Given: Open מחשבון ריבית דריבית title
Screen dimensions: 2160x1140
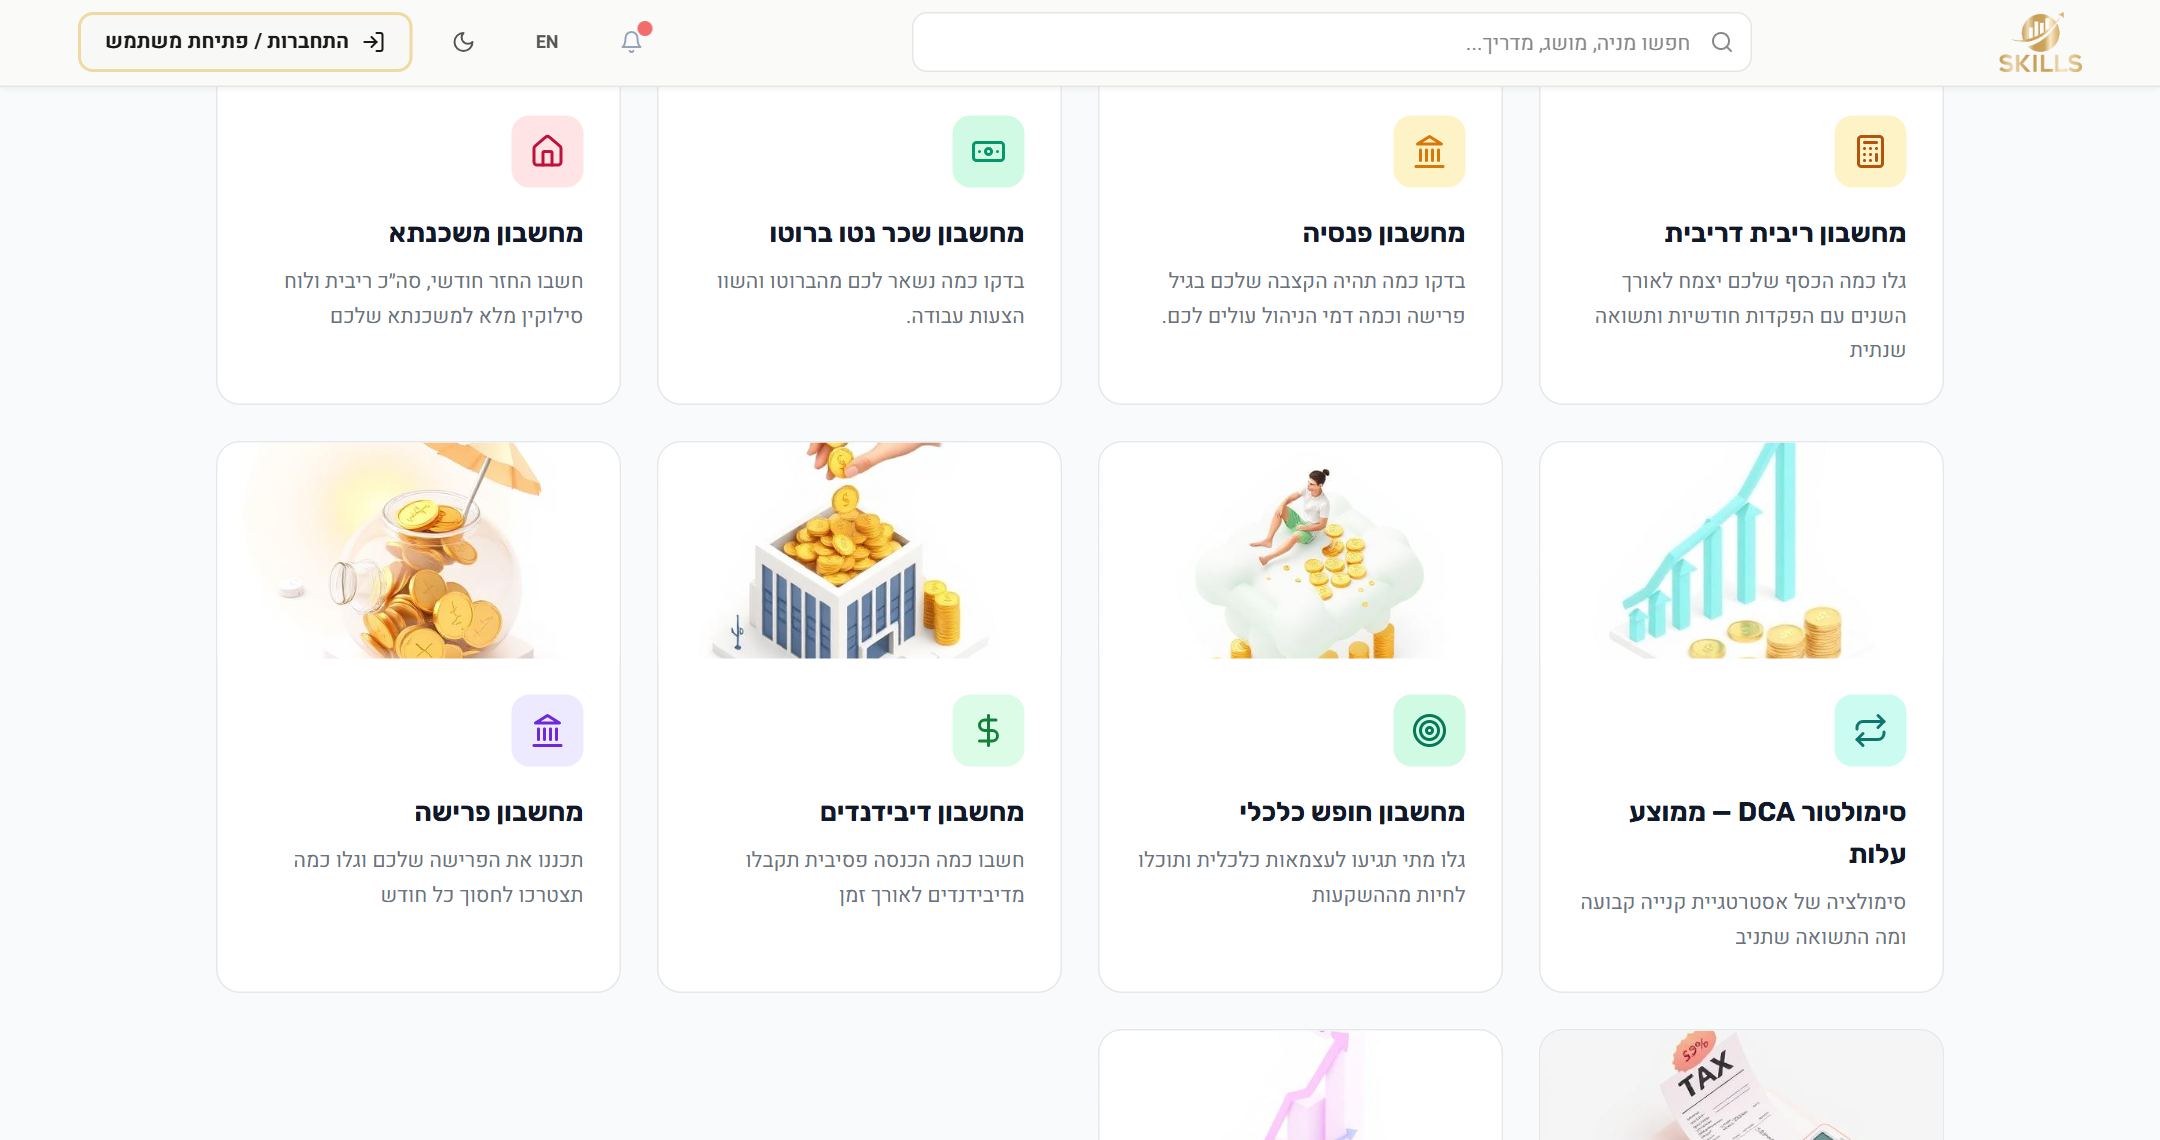Looking at the screenshot, I should pyautogui.click(x=1785, y=233).
